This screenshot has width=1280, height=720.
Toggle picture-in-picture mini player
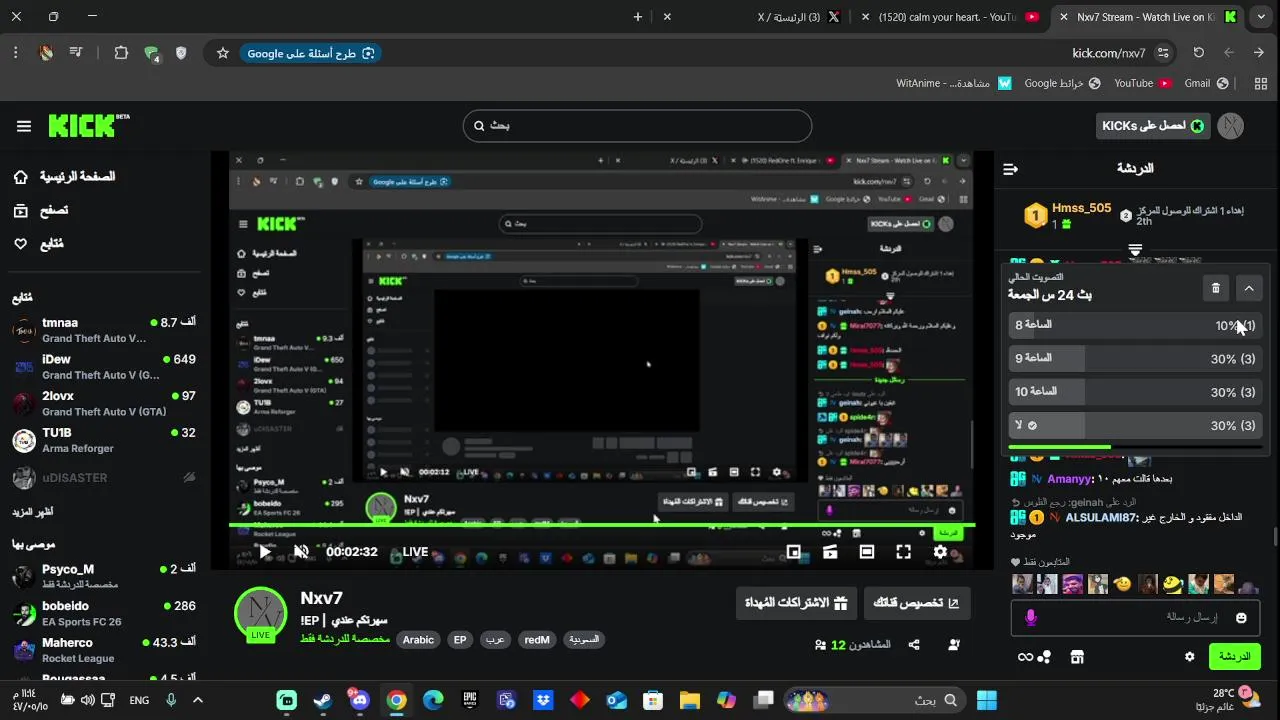(x=793, y=551)
